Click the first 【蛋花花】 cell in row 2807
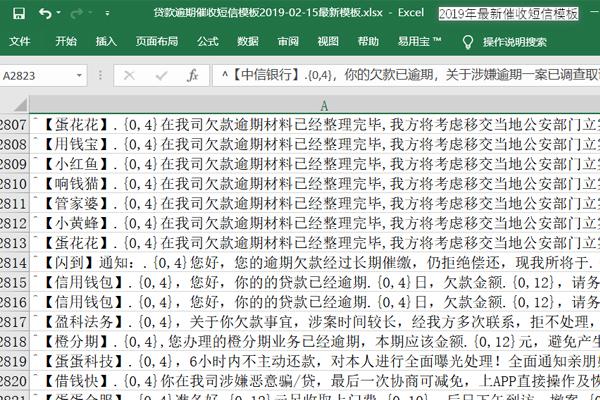The height and width of the screenshot is (400, 600). coord(315,124)
